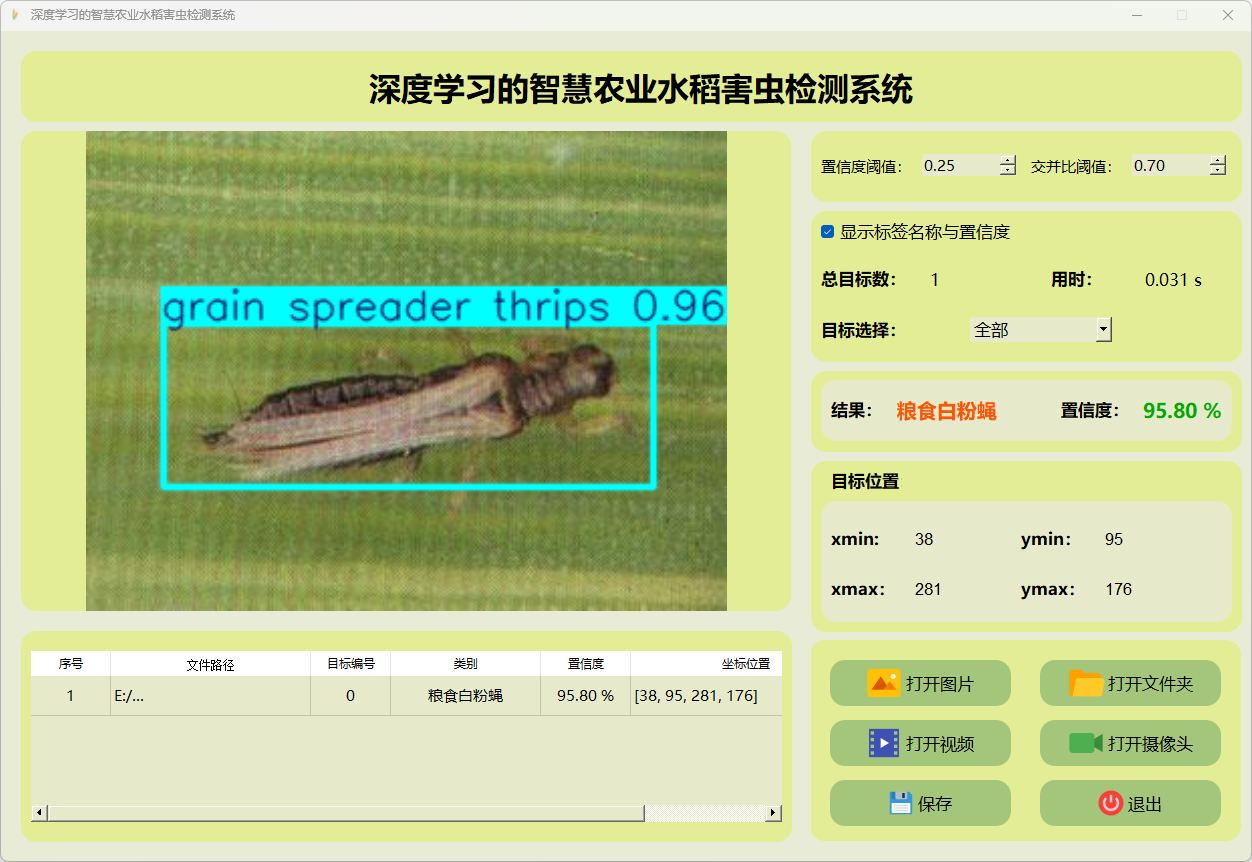The width and height of the screenshot is (1252, 862).
Task: Click the 置信度 column header in table
Action: coord(585,664)
